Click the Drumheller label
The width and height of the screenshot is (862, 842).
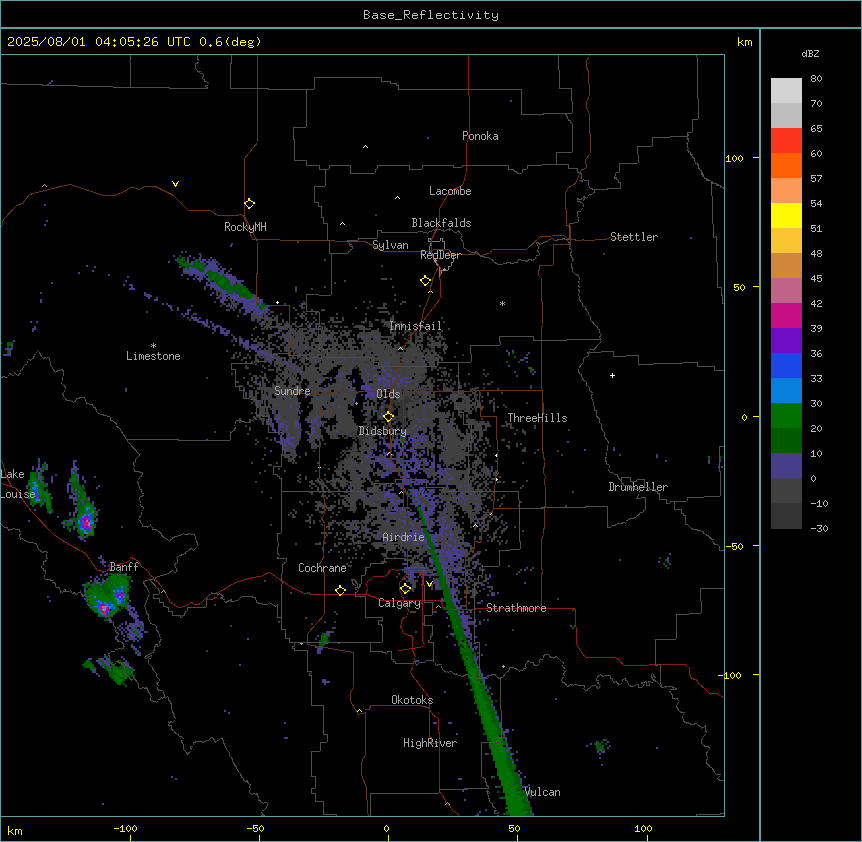click(638, 487)
